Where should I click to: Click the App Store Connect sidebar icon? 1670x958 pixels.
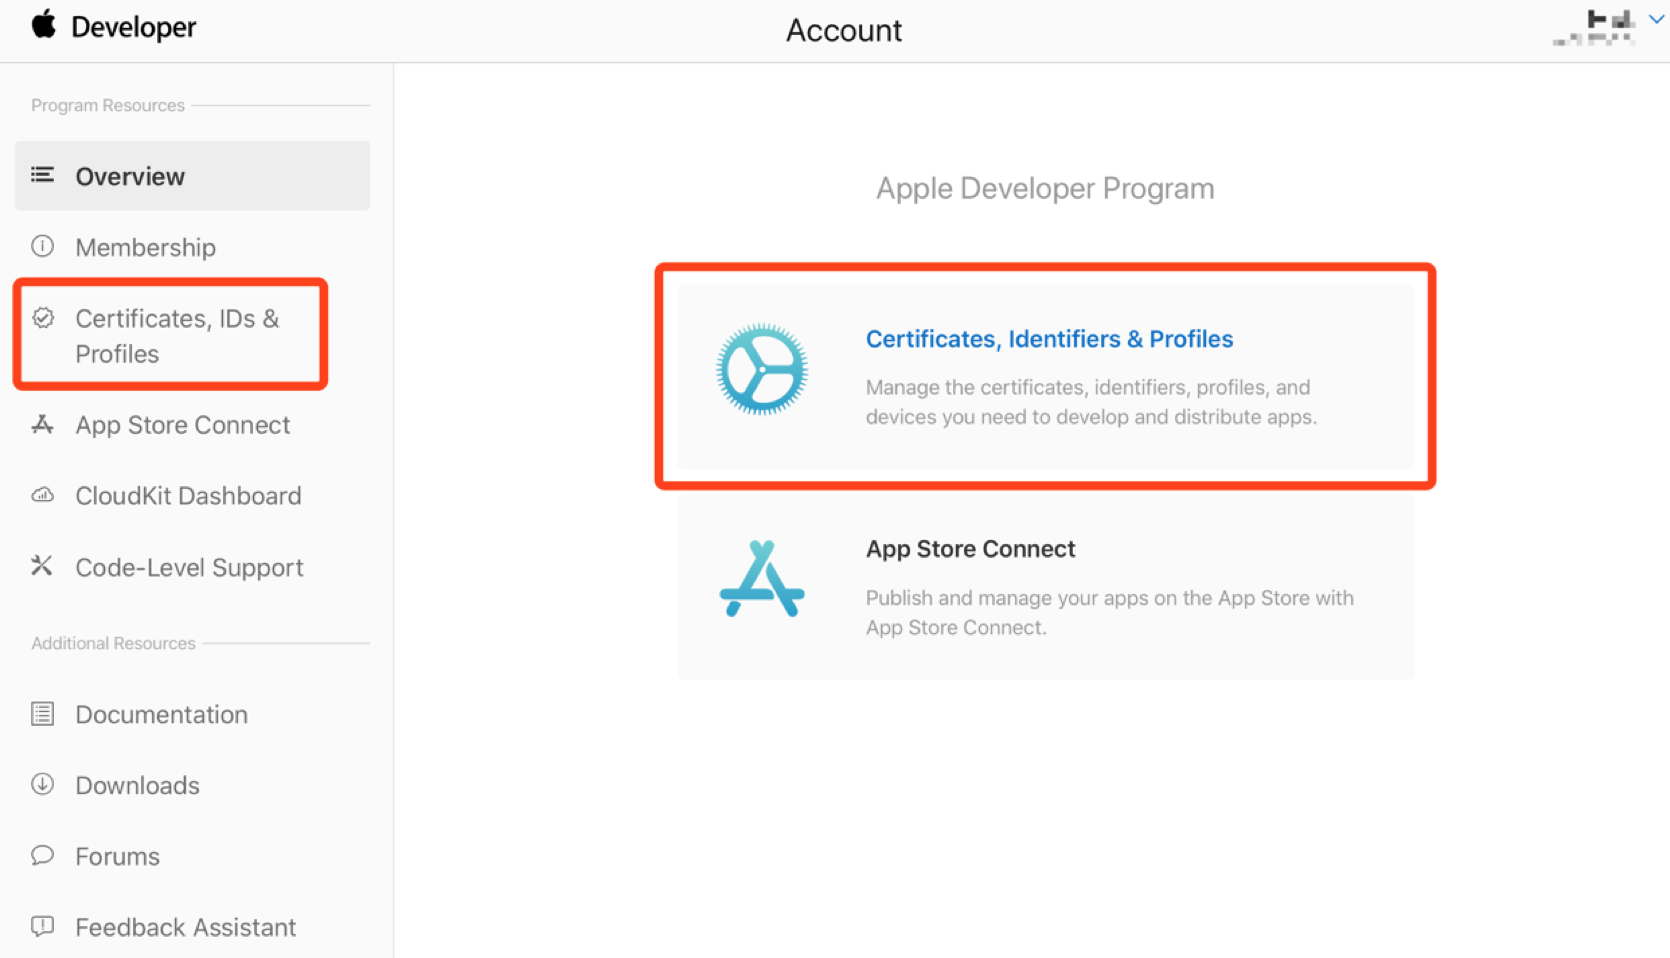click(x=42, y=424)
